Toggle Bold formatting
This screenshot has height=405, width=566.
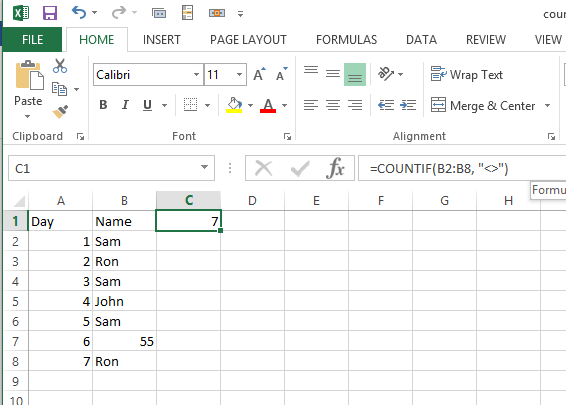coord(103,105)
